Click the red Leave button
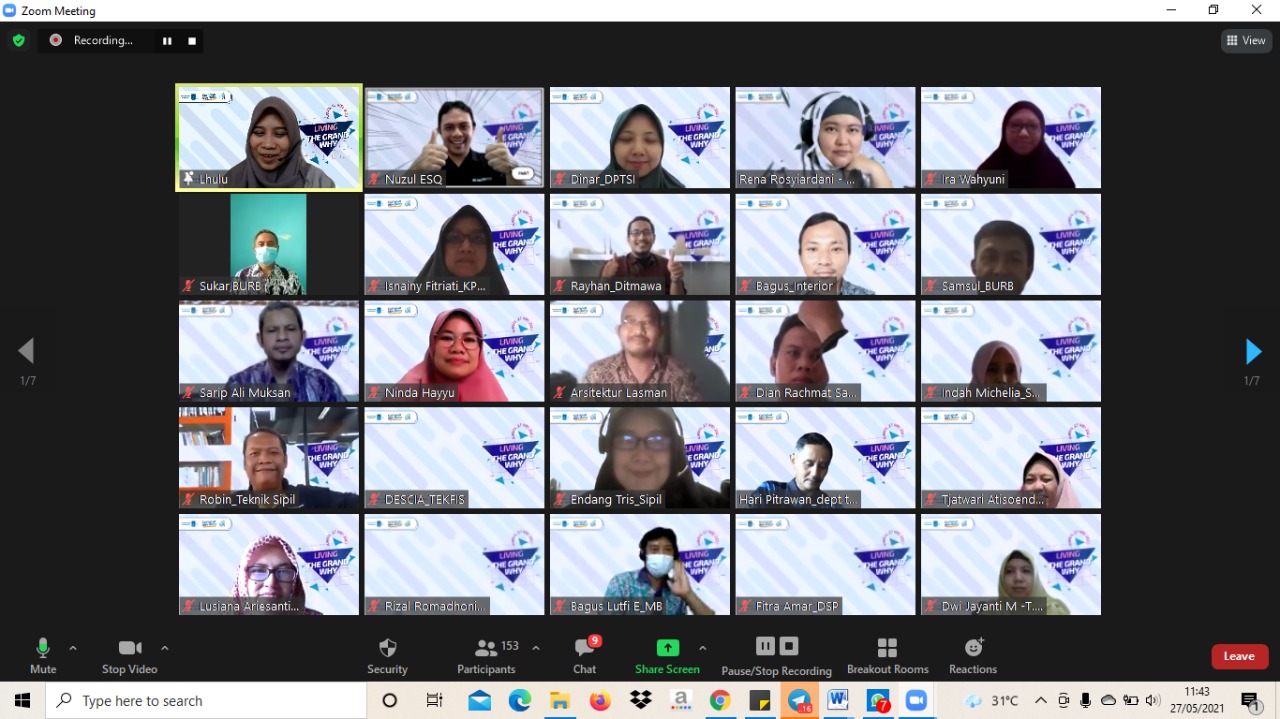Image resolution: width=1280 pixels, height=719 pixels. pos(1239,656)
